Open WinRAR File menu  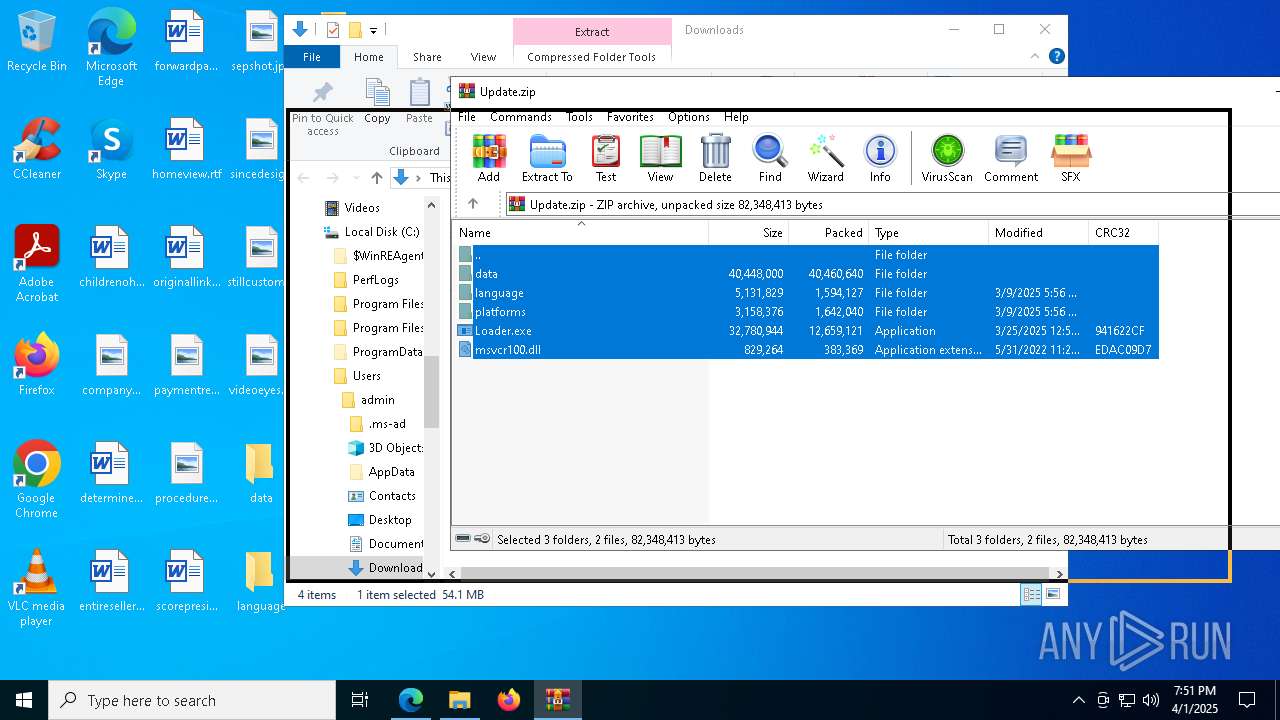click(x=467, y=117)
